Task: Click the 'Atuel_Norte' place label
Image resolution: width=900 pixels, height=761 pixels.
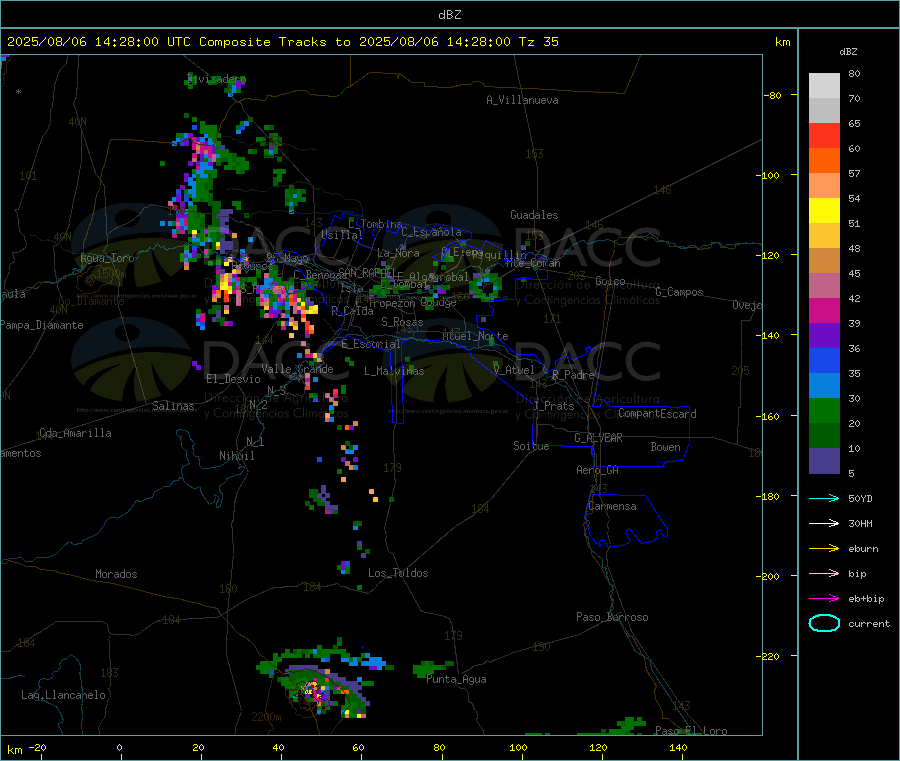Action: (x=475, y=336)
